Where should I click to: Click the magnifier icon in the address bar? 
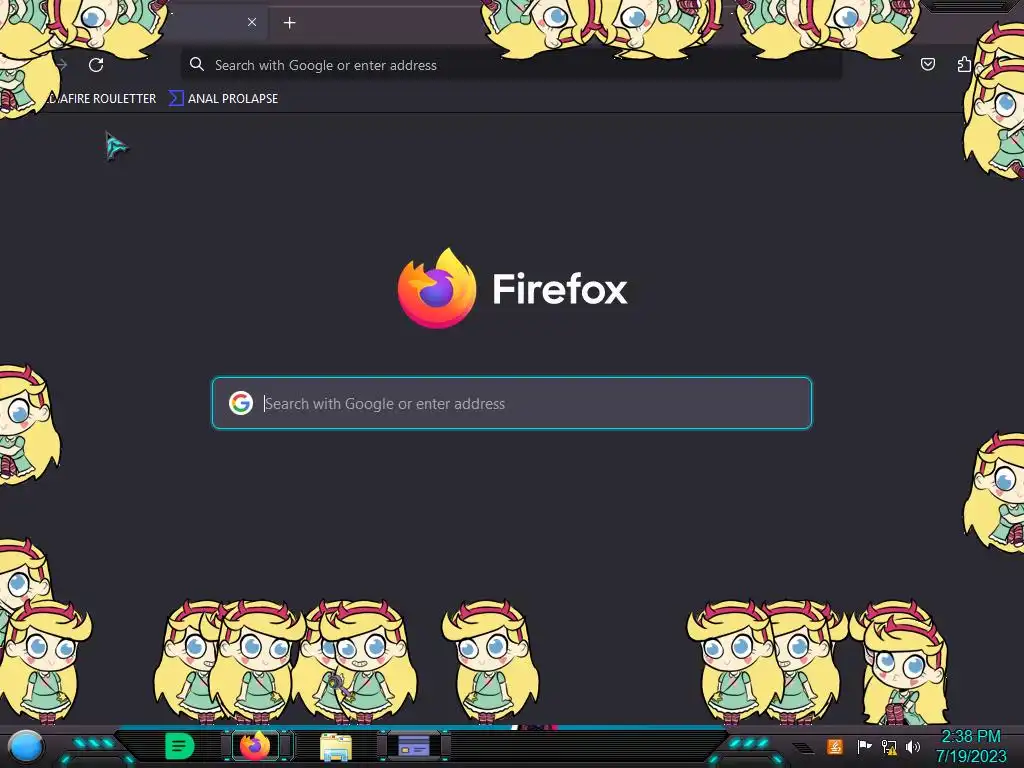[x=197, y=64]
